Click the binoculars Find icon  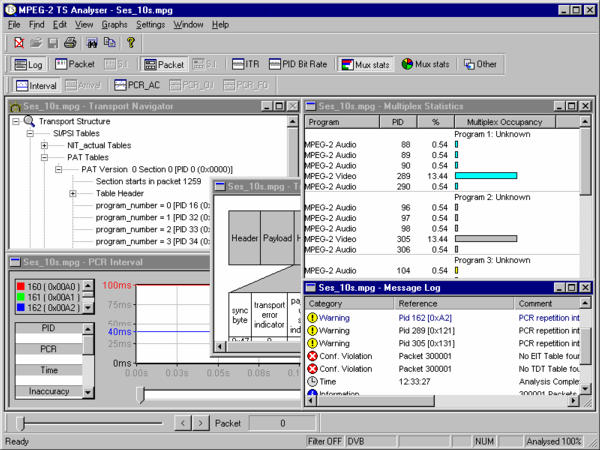pos(93,43)
